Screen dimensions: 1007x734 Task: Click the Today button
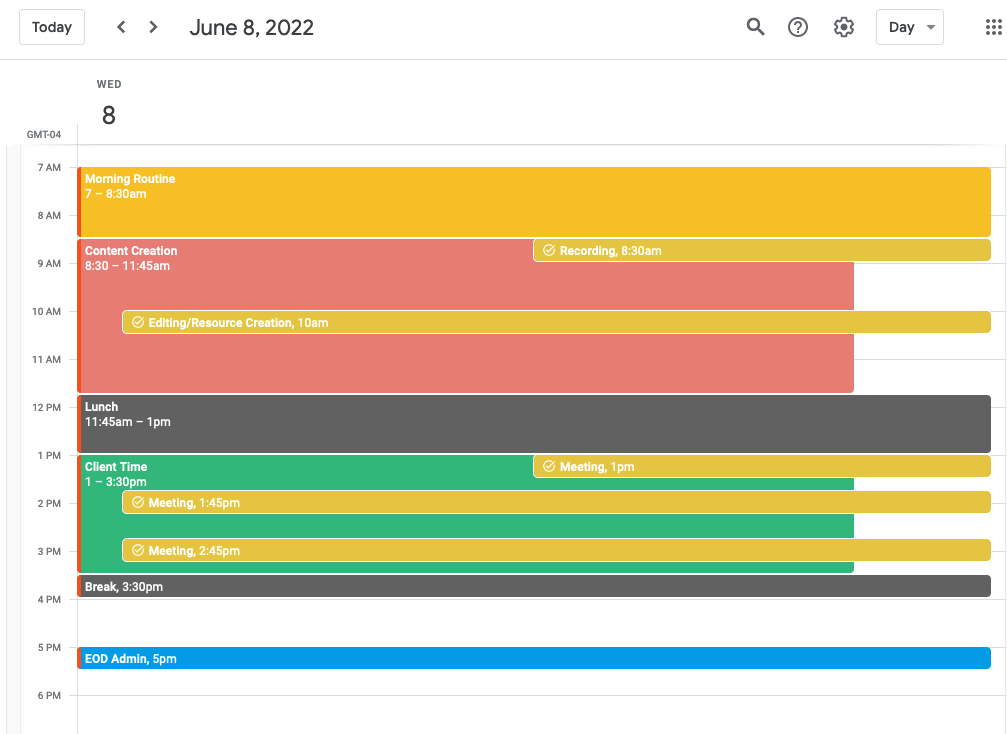(52, 27)
